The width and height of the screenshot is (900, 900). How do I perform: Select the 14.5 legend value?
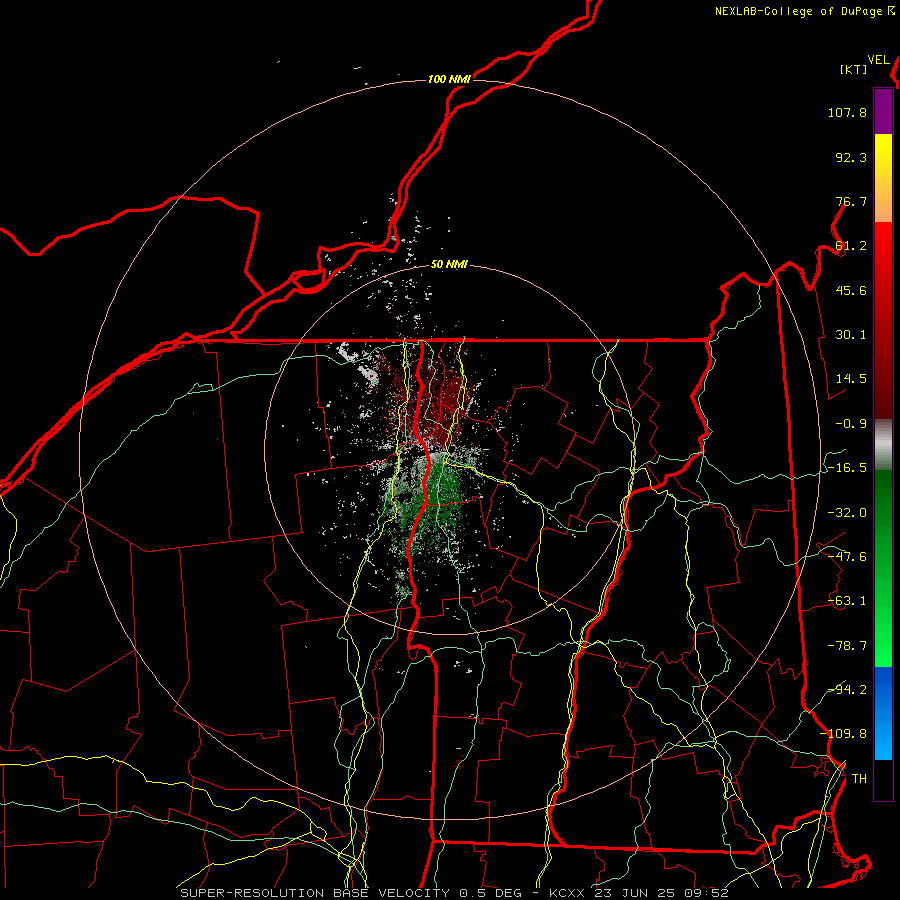[x=851, y=379]
